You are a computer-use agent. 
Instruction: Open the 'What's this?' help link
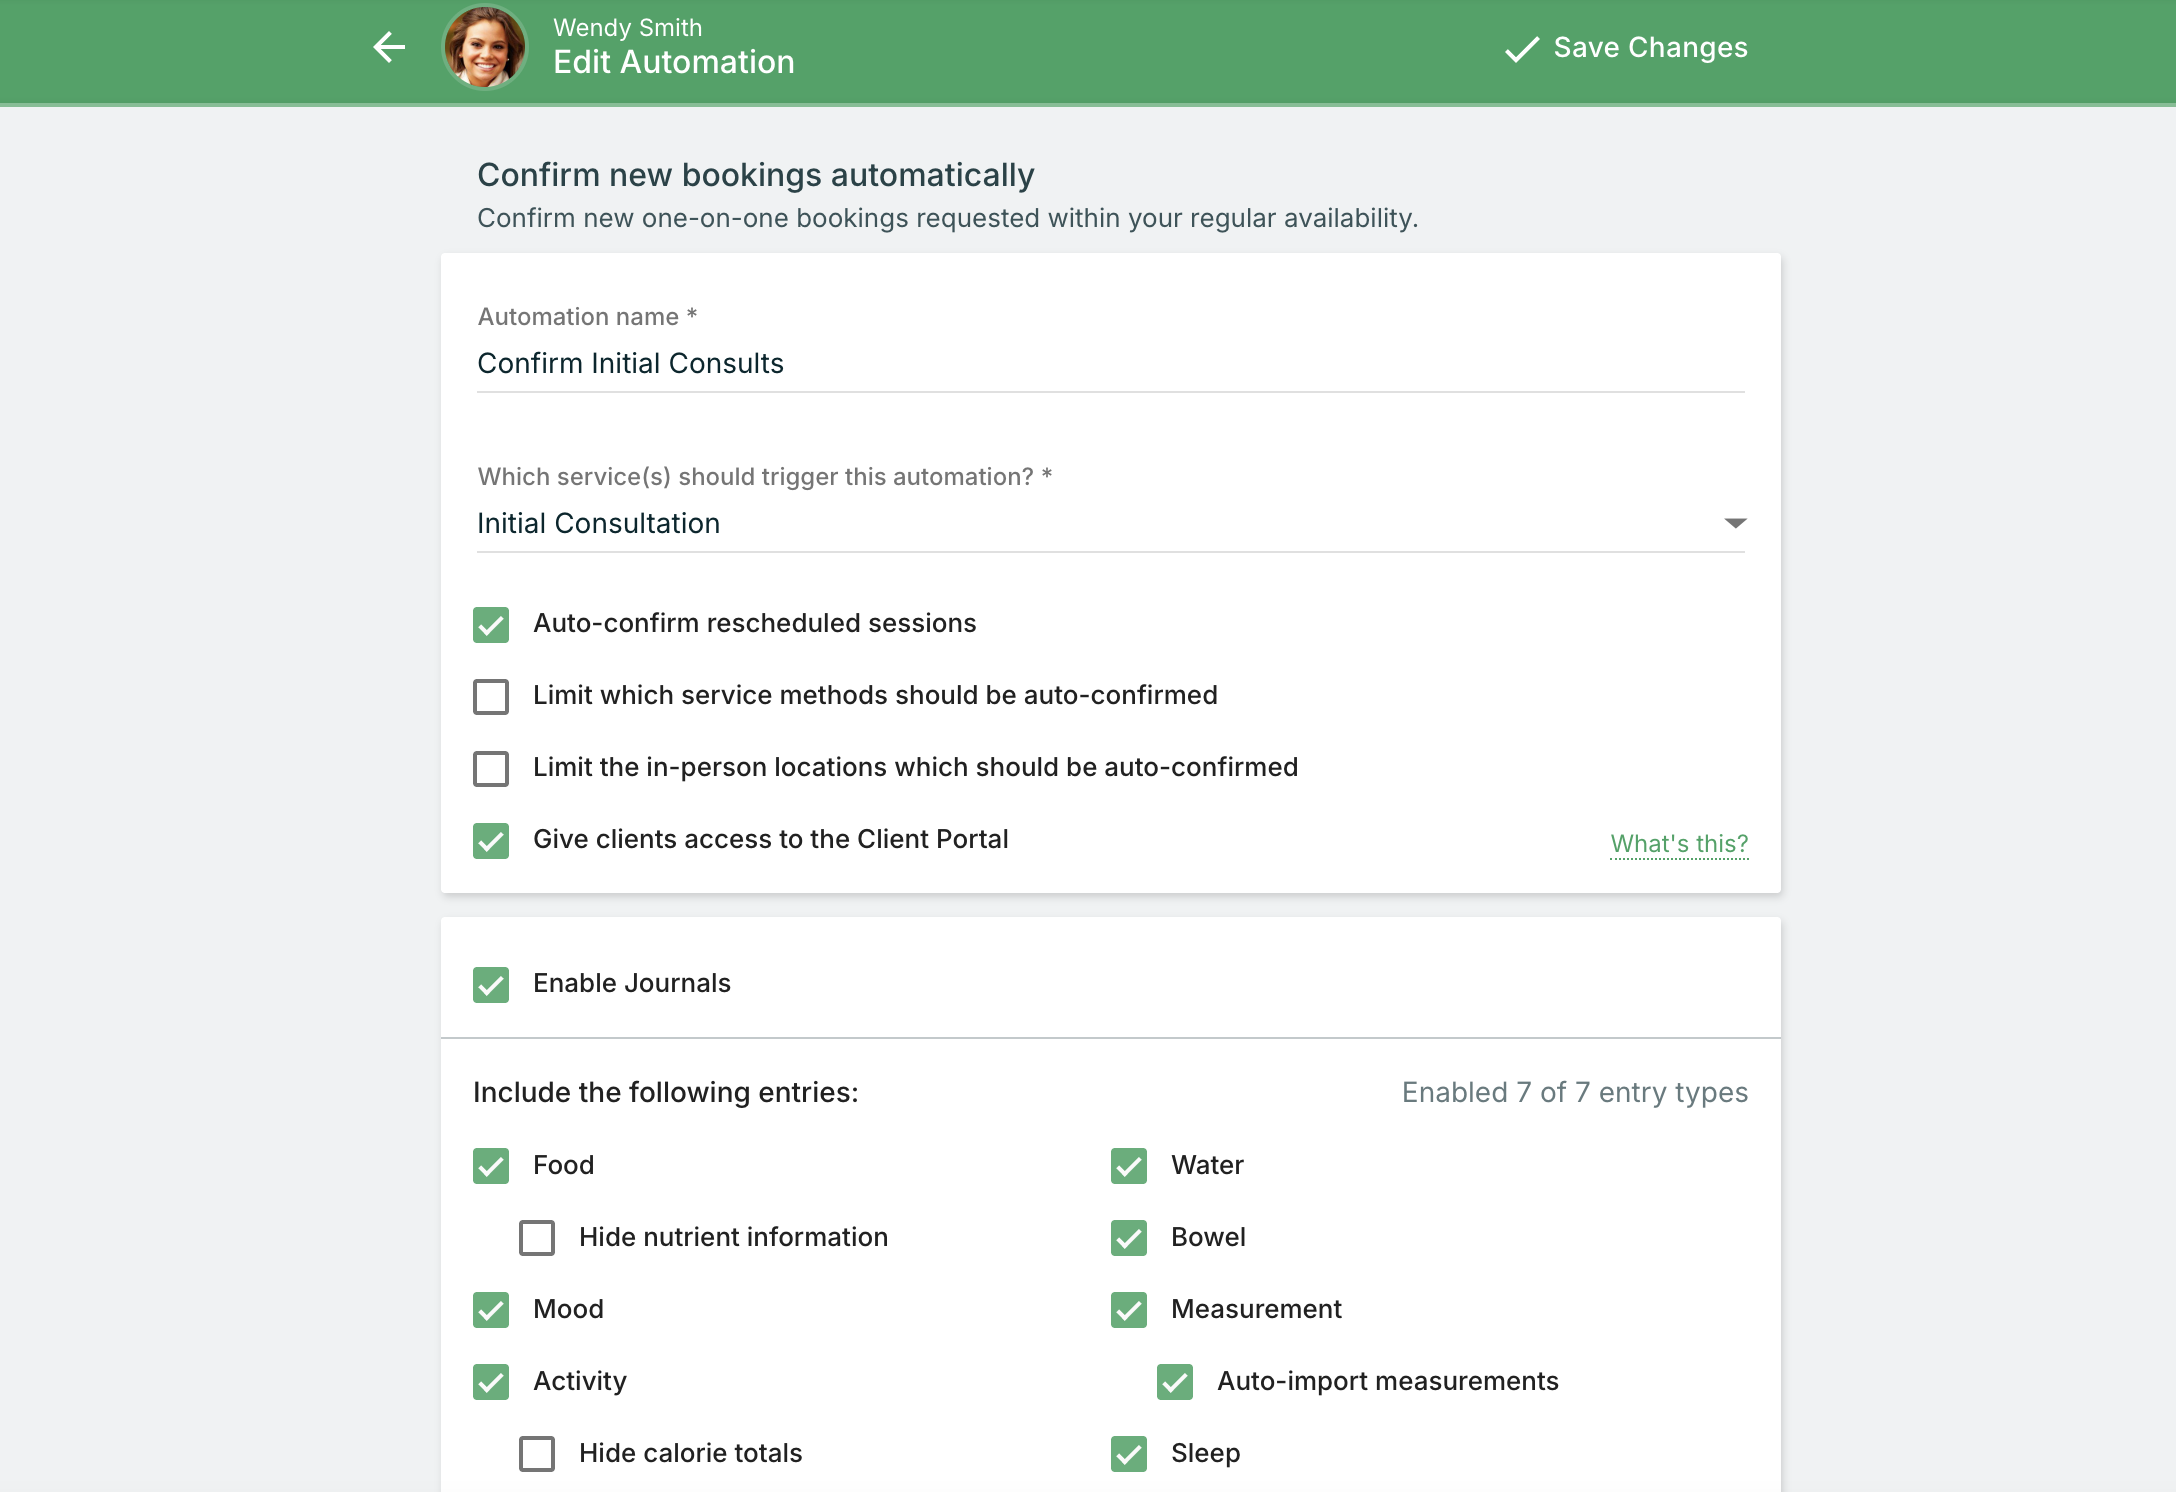(1678, 843)
